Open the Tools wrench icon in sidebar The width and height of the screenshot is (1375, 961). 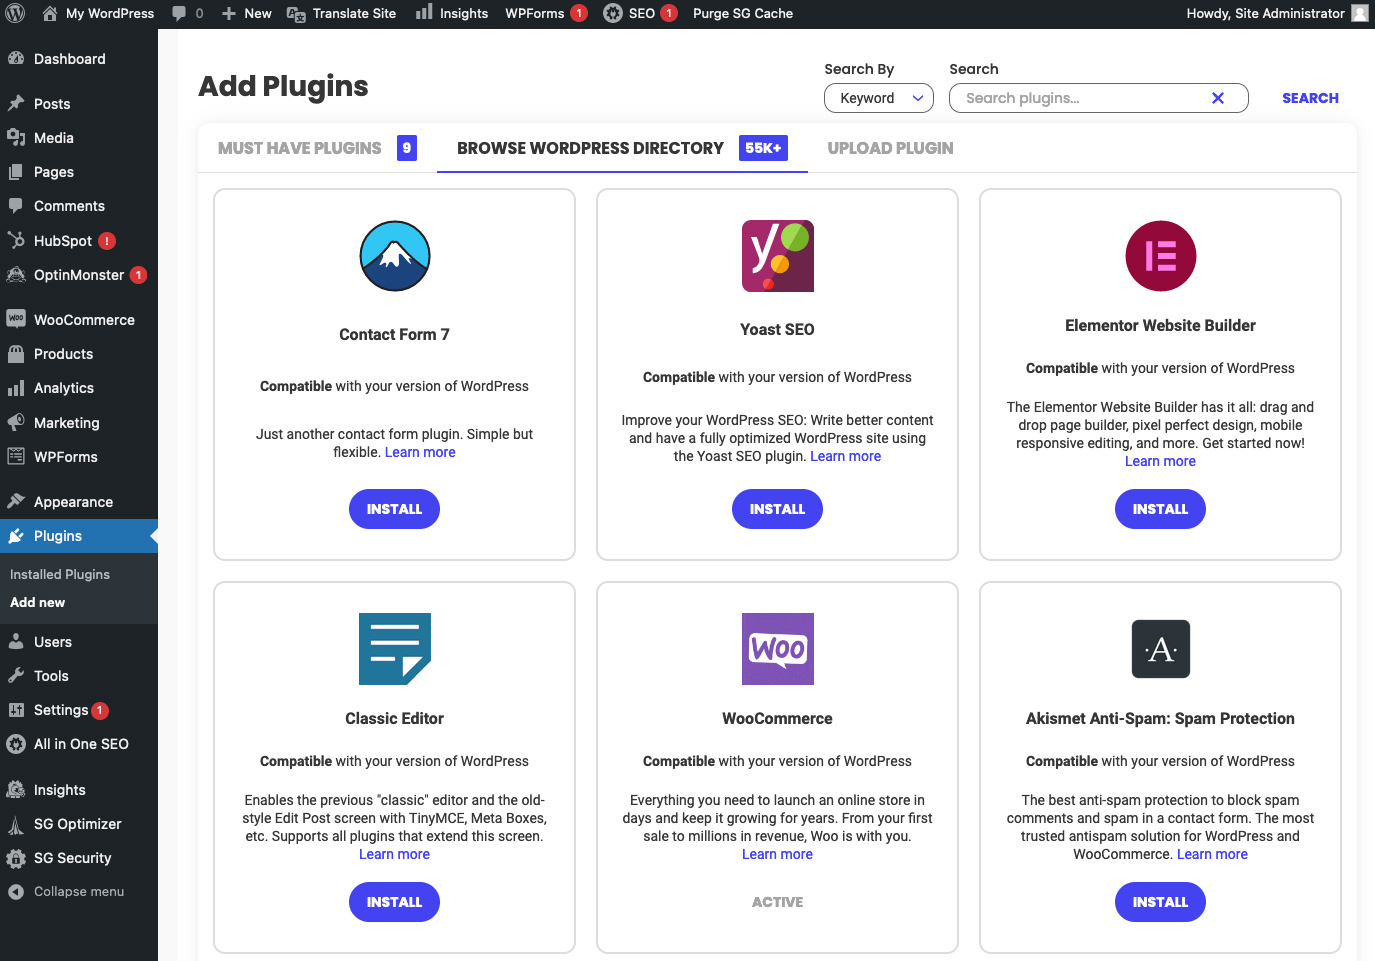[x=16, y=676]
